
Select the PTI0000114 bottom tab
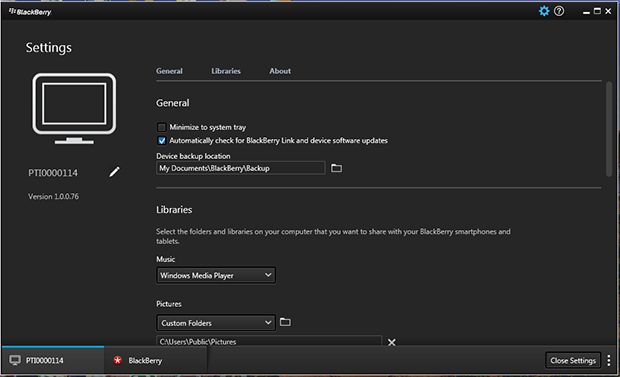click(53, 360)
